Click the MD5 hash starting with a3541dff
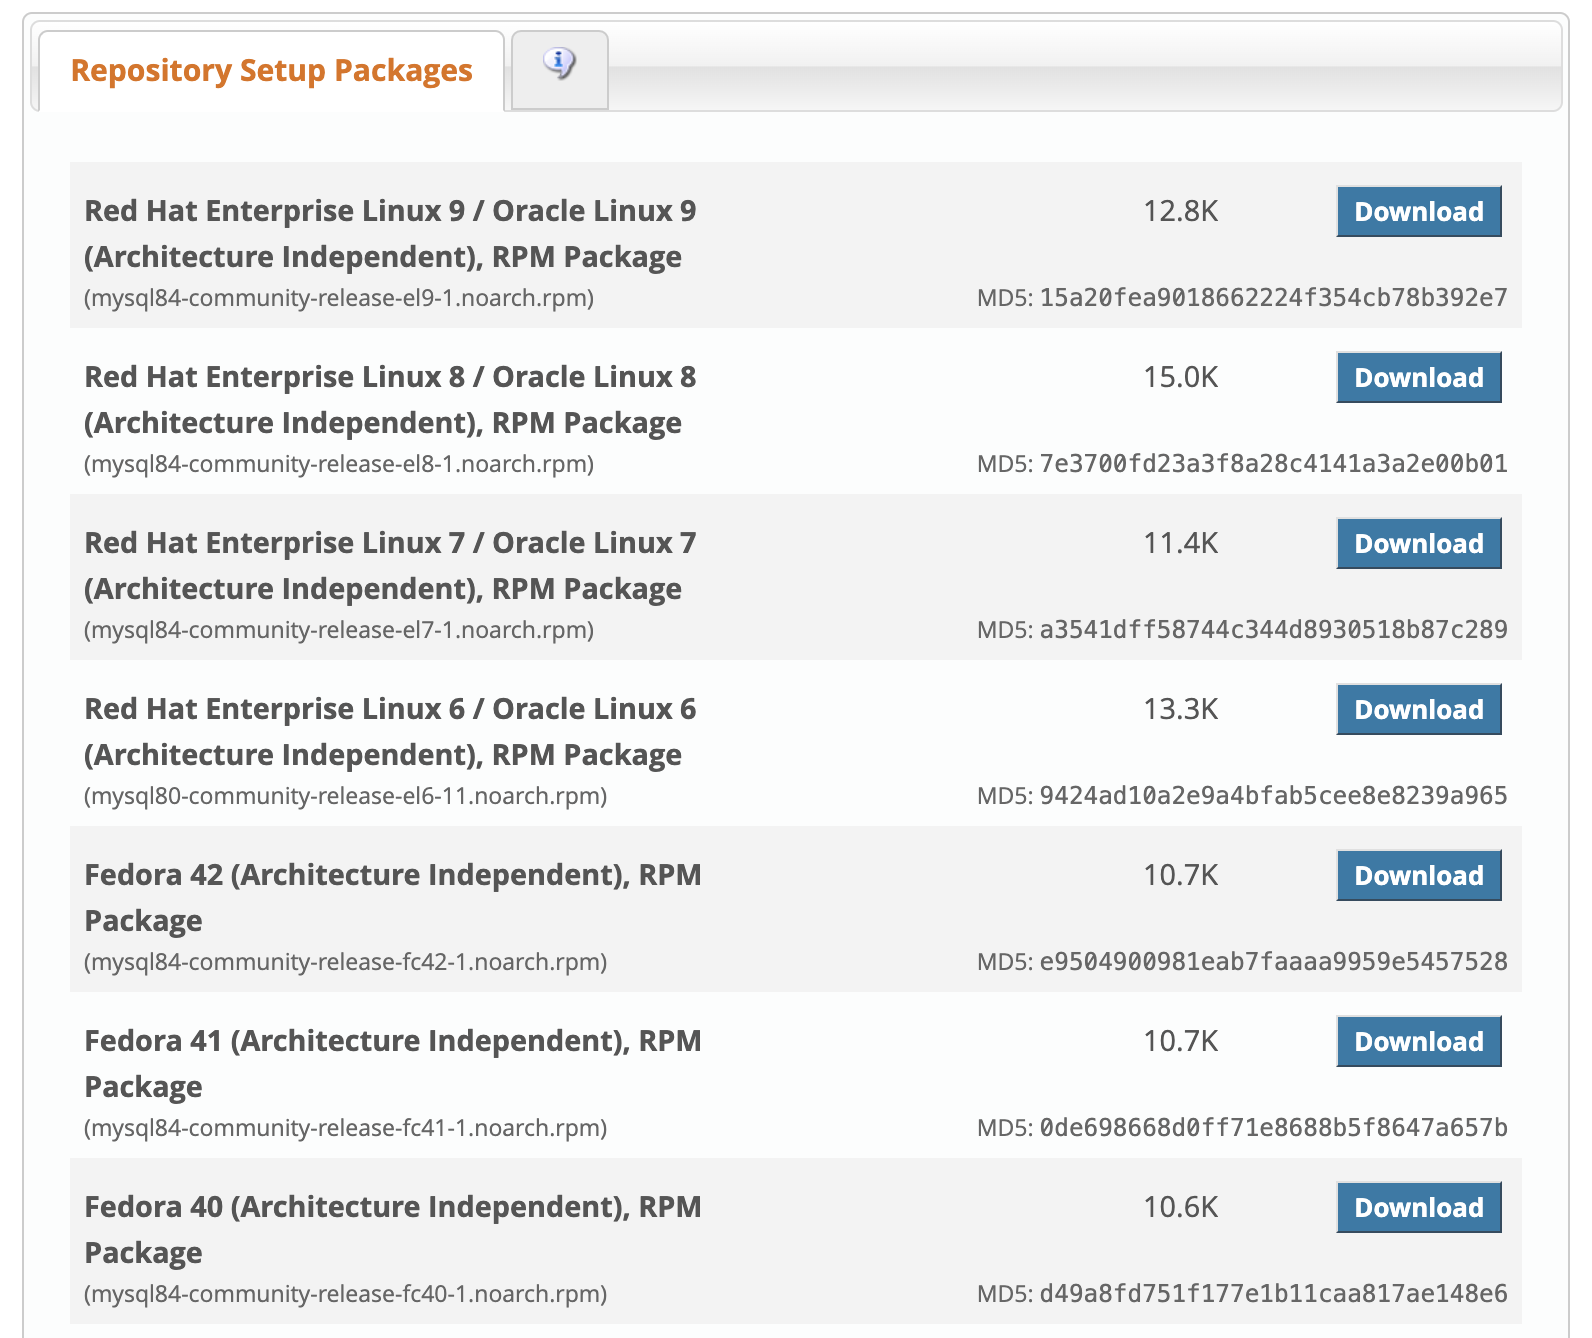 (x=1272, y=630)
